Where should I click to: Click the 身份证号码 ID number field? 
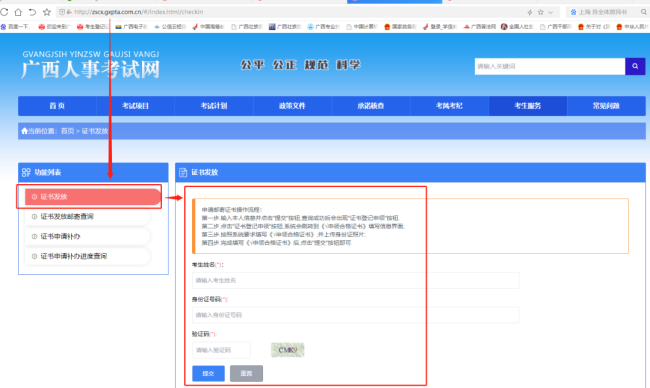(356, 315)
